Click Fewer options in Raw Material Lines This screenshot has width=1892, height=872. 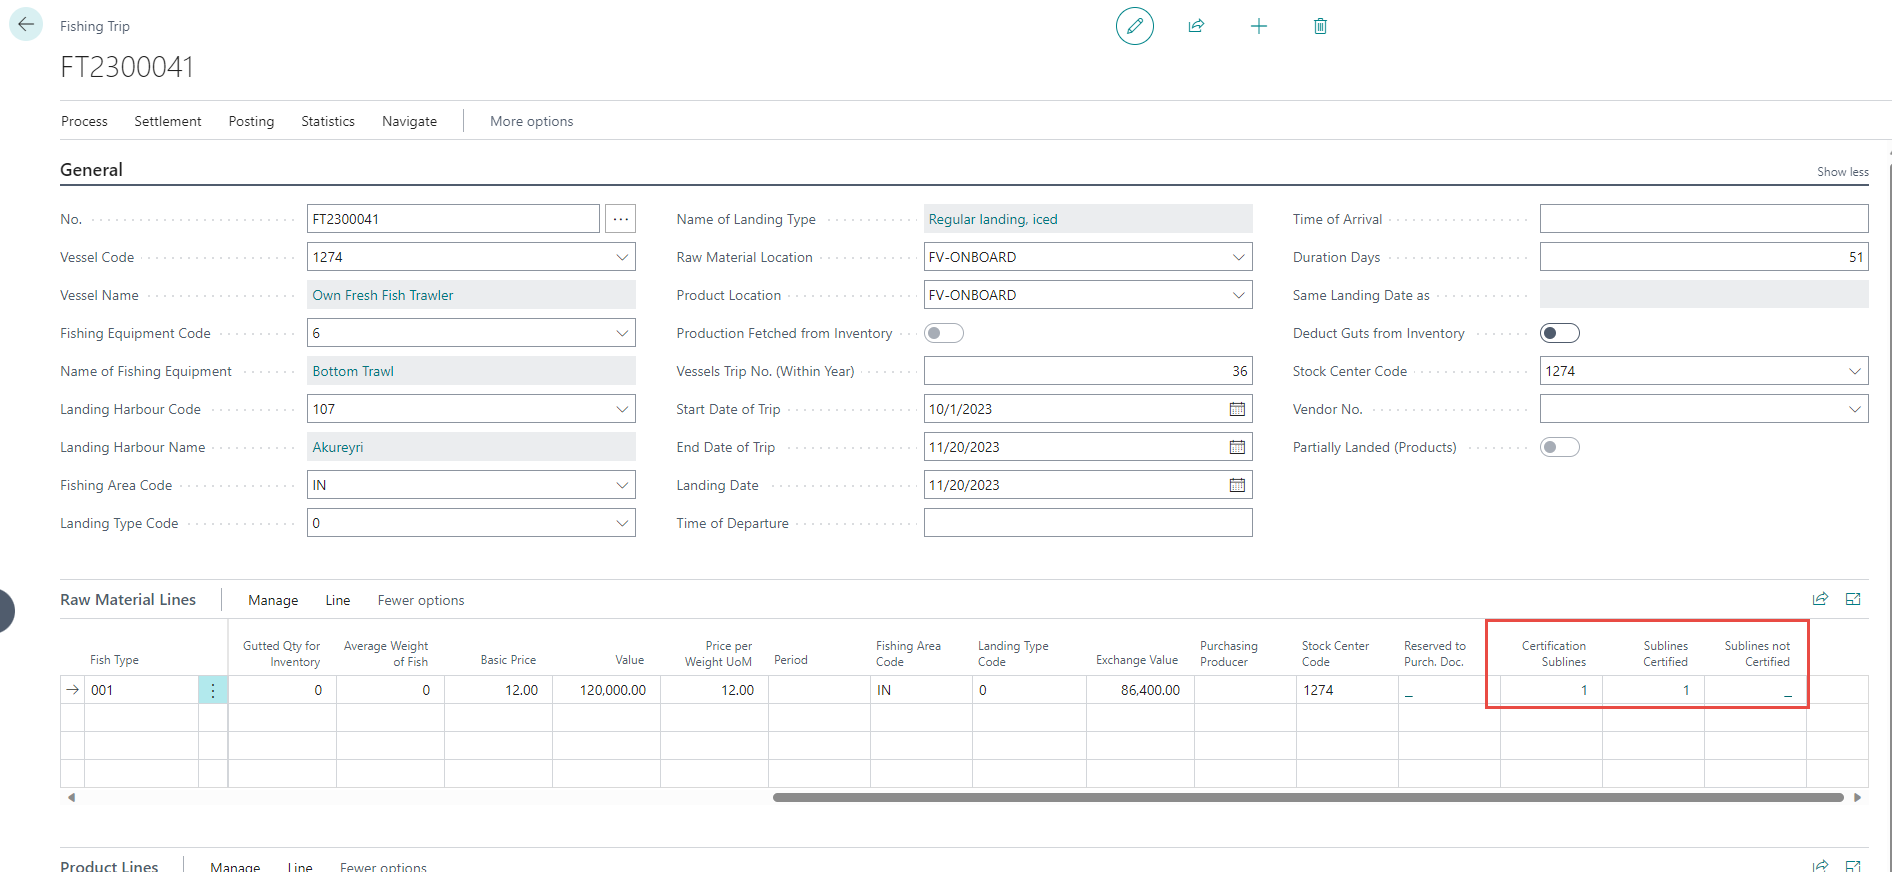(x=420, y=600)
